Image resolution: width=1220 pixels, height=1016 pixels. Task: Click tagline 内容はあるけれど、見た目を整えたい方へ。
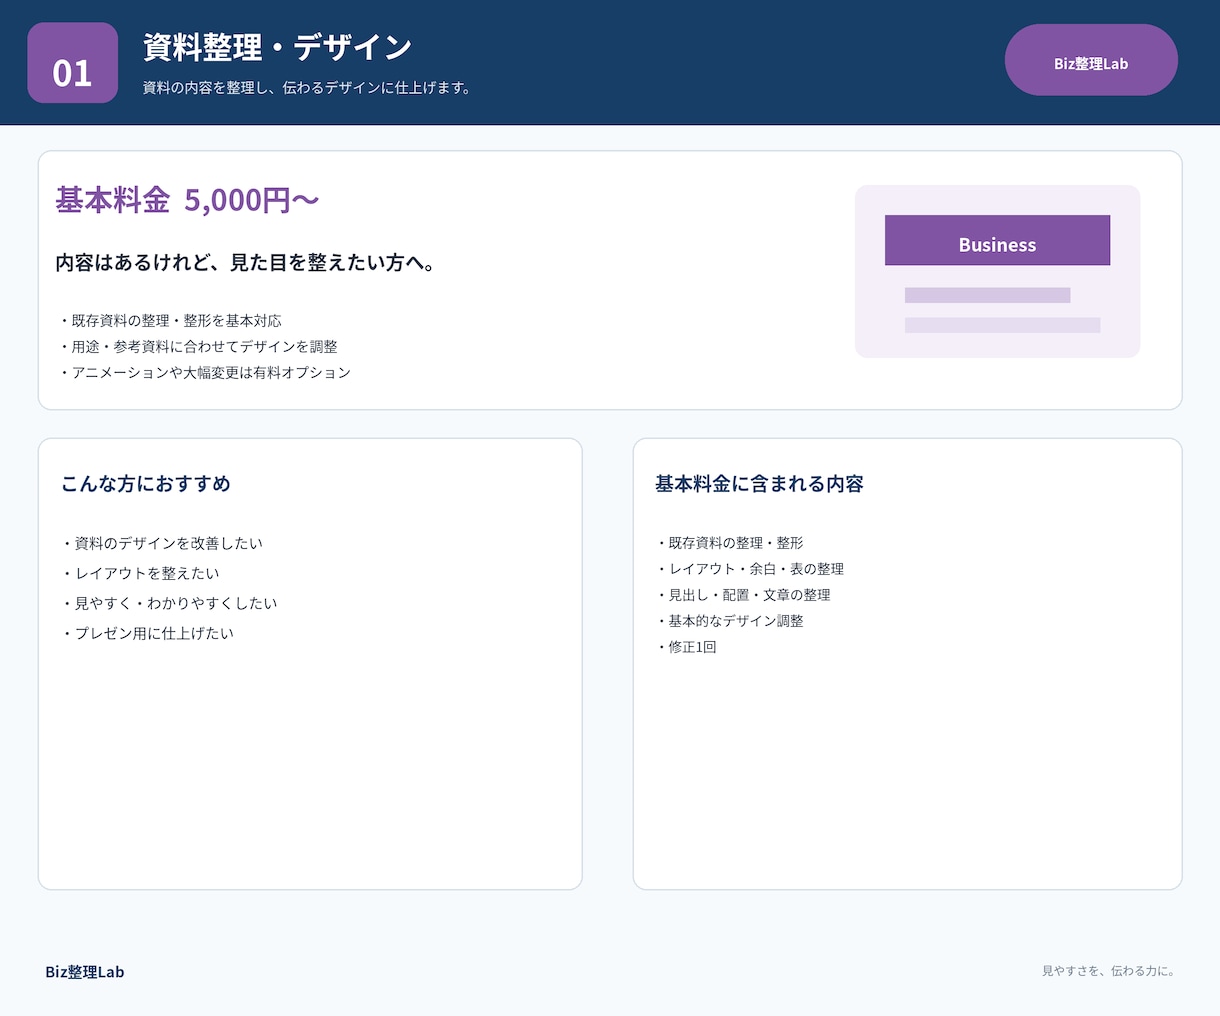[245, 263]
